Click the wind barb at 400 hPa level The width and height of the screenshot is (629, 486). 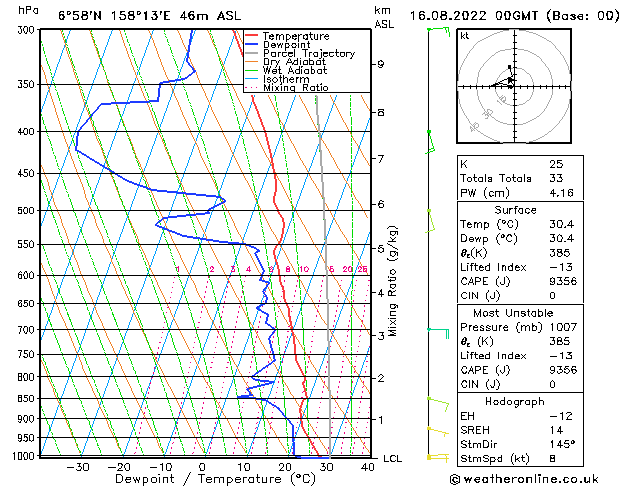pyautogui.click(x=430, y=142)
